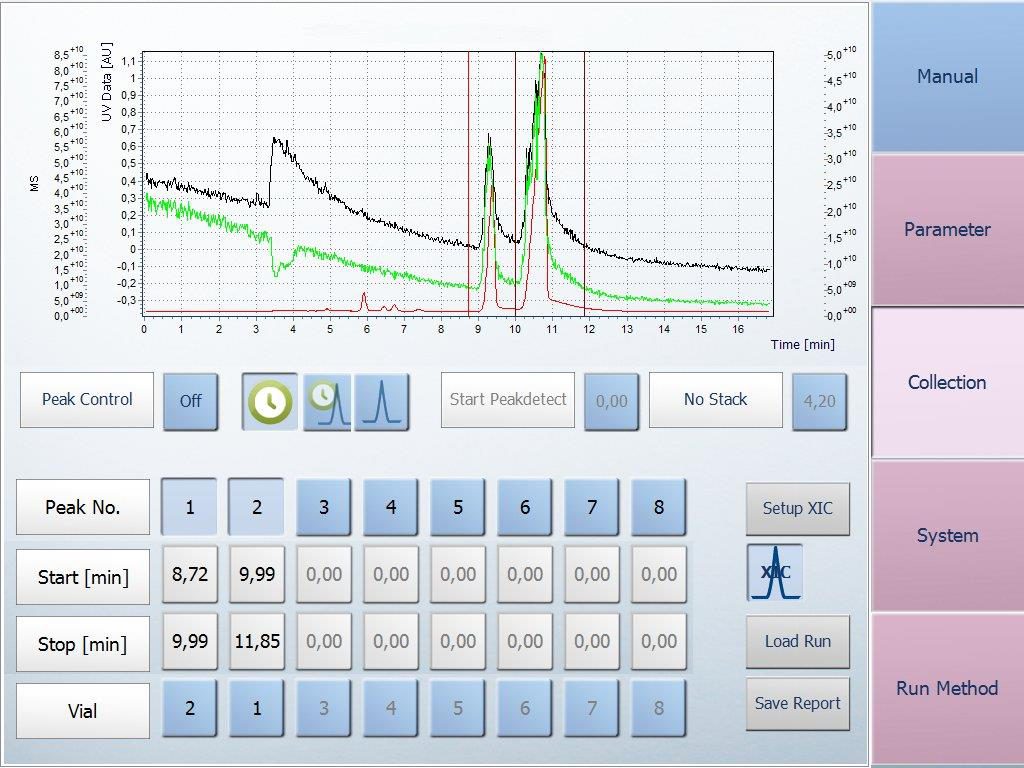Screen dimensions: 1024x768
Task: Open vial selector showing 2 for peak 1
Action: click(189, 709)
